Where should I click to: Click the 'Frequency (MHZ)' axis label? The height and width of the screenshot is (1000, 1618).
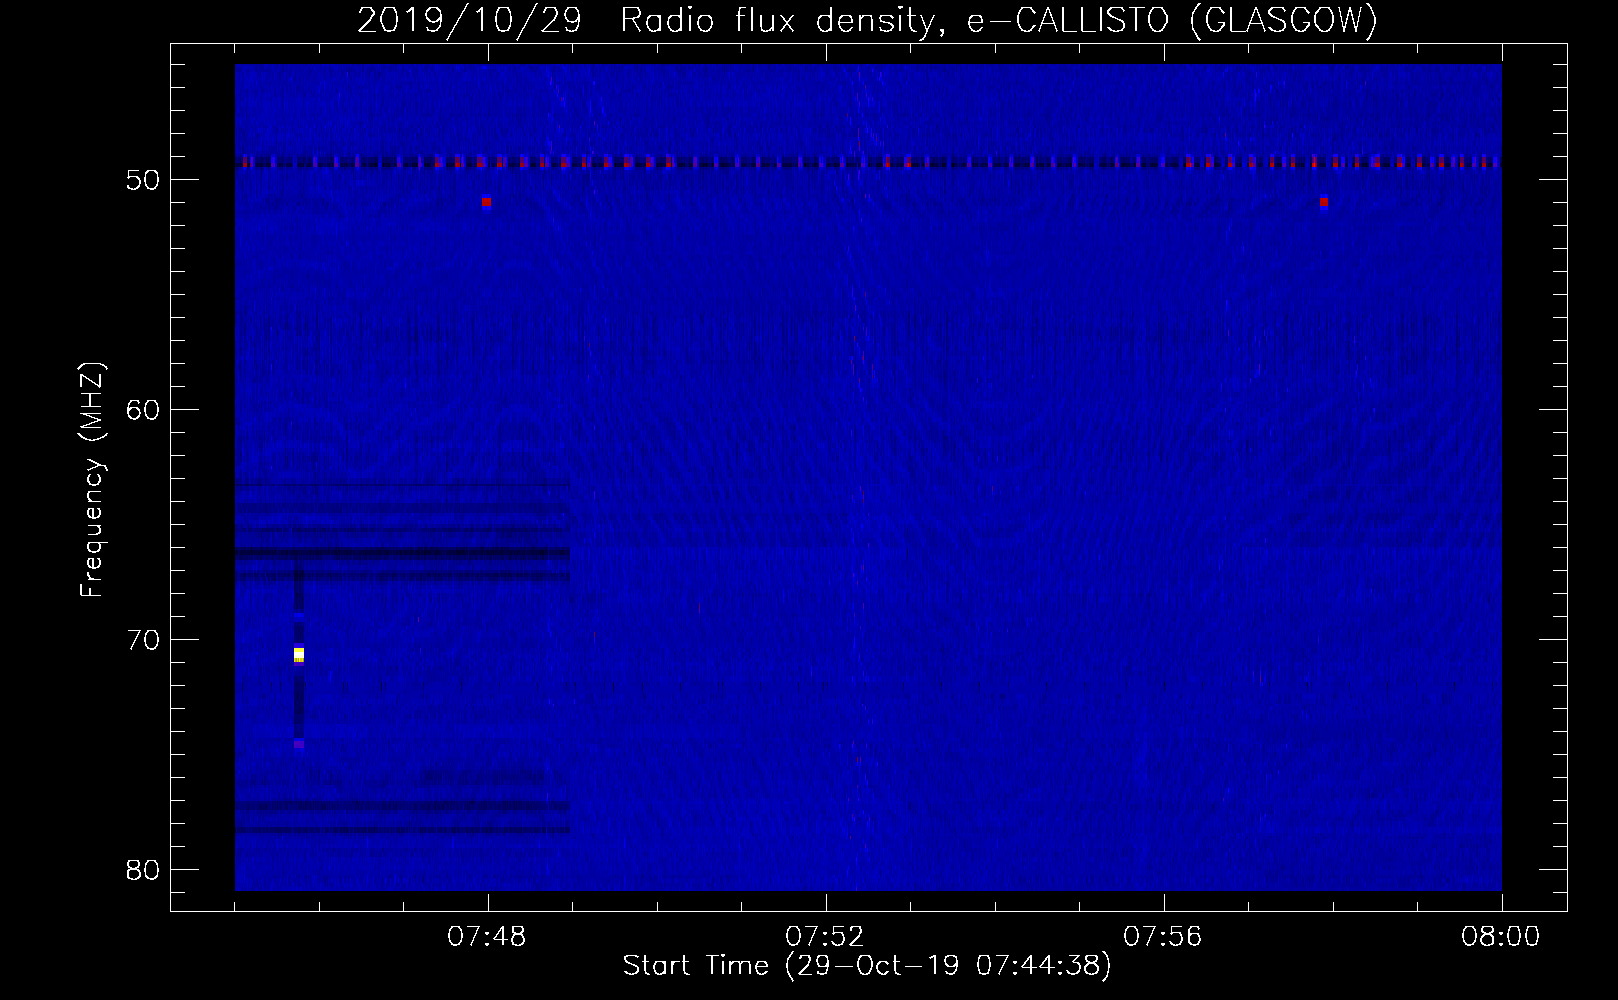[92, 479]
